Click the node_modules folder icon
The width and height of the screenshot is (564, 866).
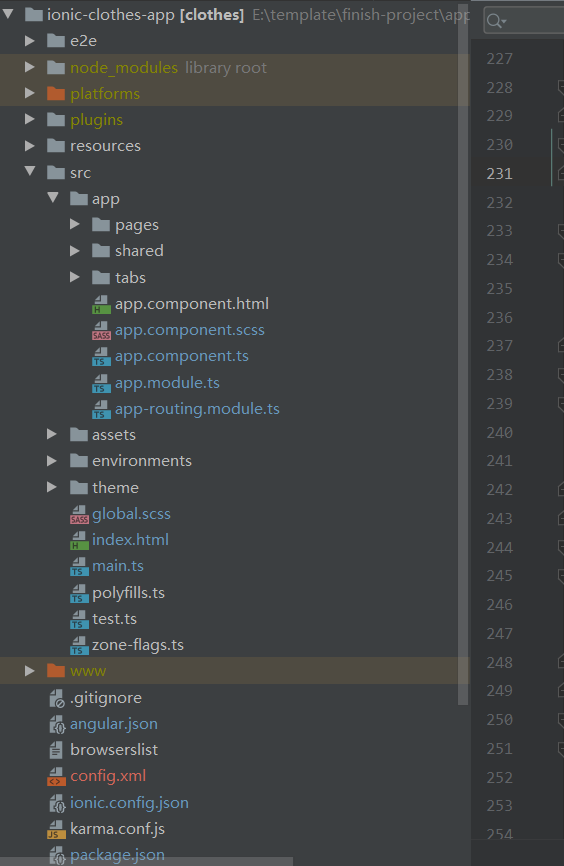pos(56,67)
